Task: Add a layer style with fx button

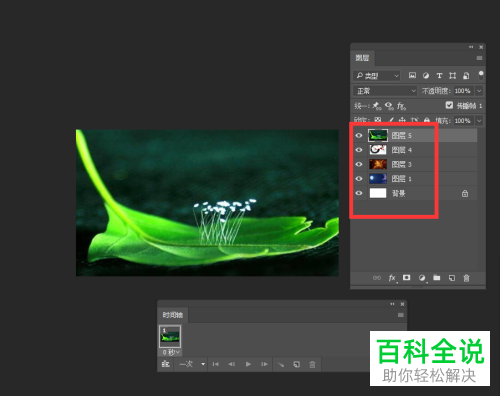Action: (x=392, y=278)
